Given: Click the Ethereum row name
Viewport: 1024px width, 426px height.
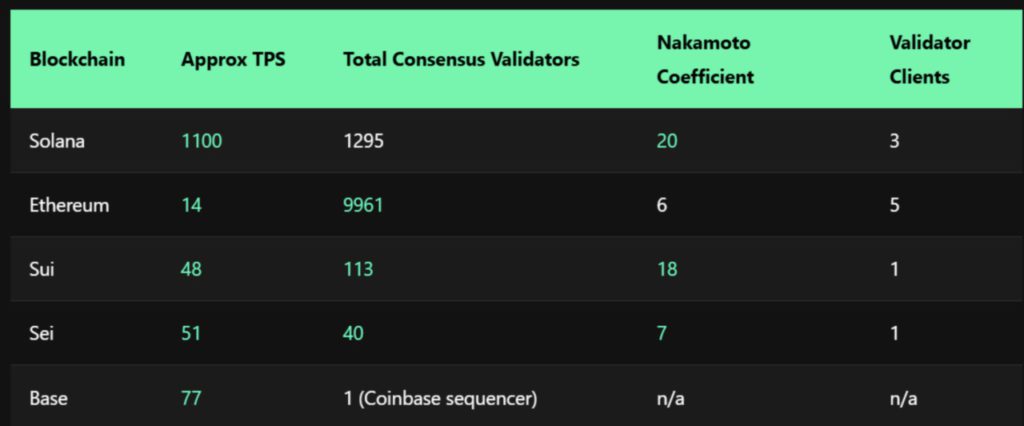Looking at the screenshot, I should pos(69,205).
